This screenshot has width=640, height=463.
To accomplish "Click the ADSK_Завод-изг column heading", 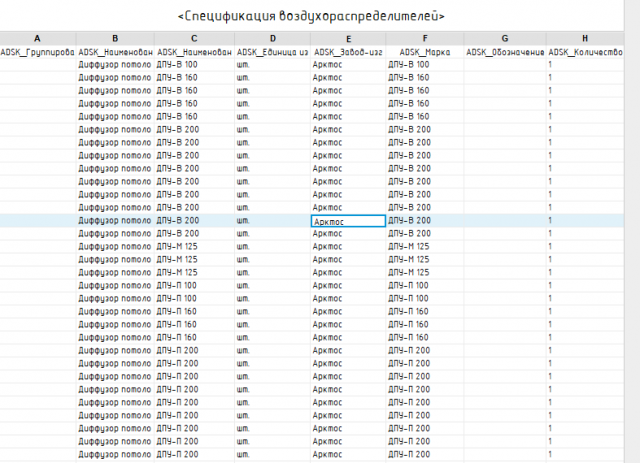I will click(348, 51).
